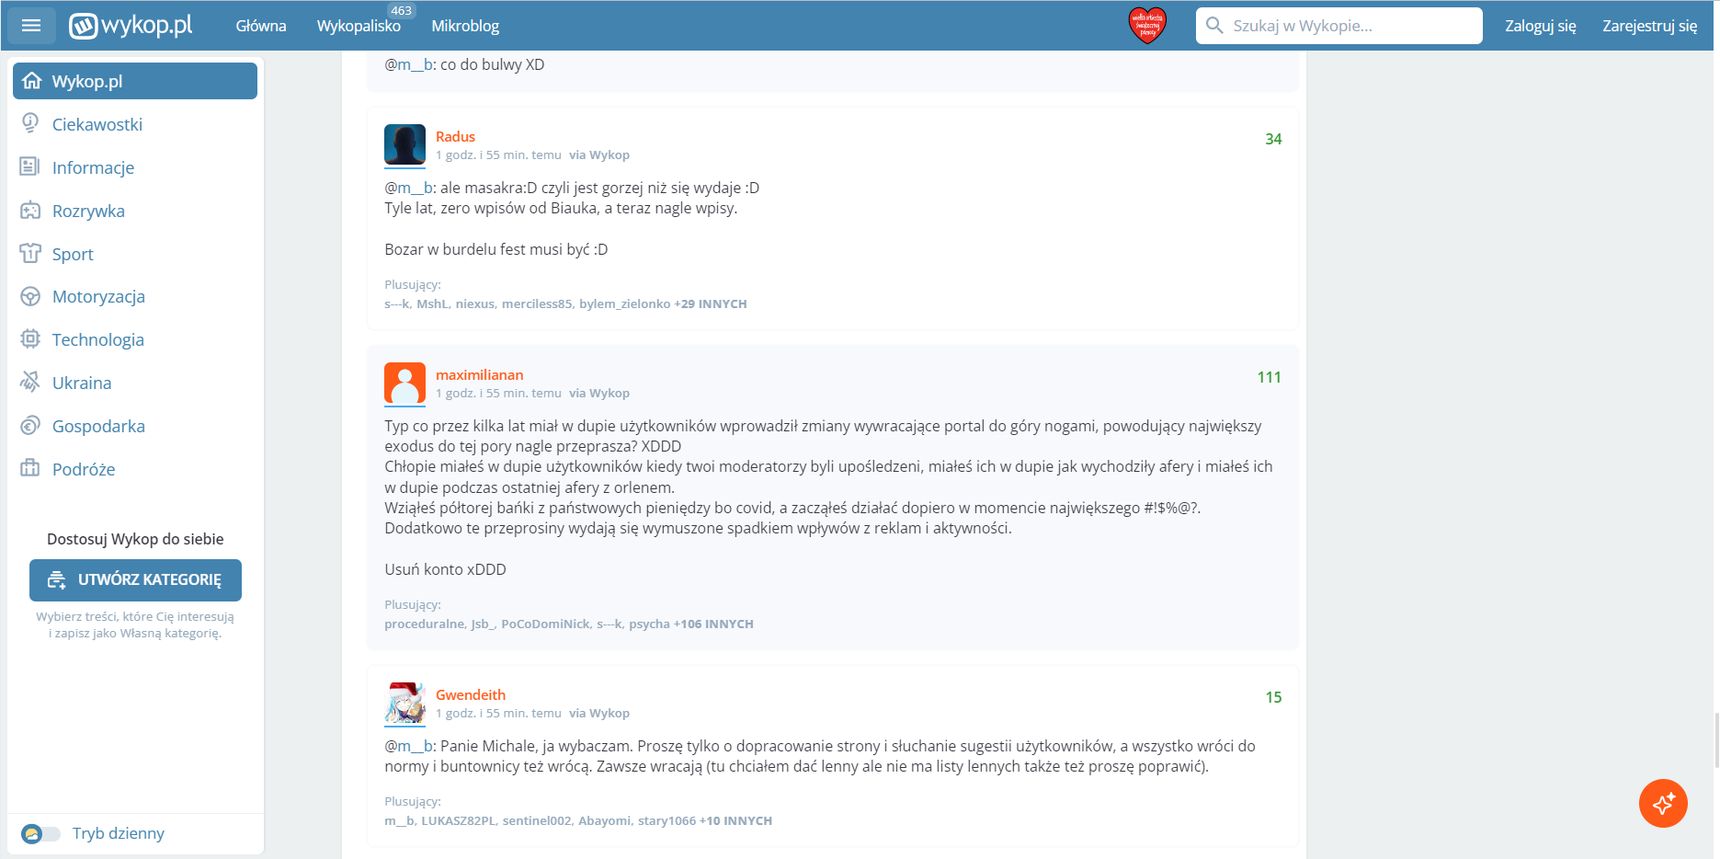Expand +106 INNYCH plus voters list

(714, 624)
